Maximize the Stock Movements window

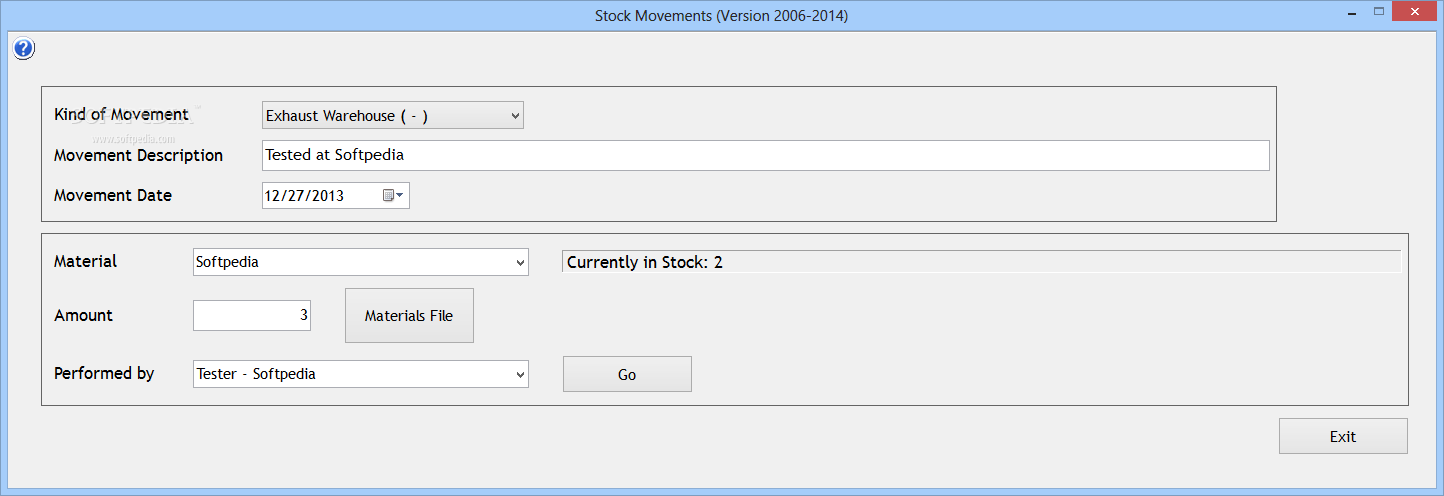pyautogui.click(x=1379, y=11)
